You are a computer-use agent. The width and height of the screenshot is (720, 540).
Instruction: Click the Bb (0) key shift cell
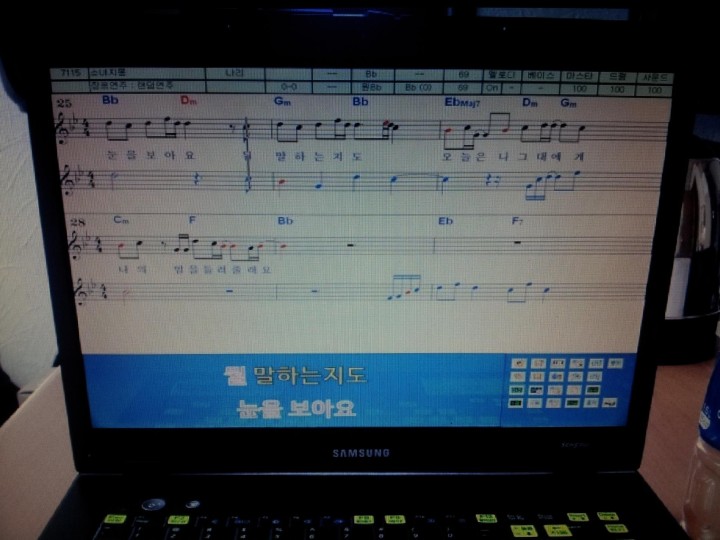[x=418, y=87]
